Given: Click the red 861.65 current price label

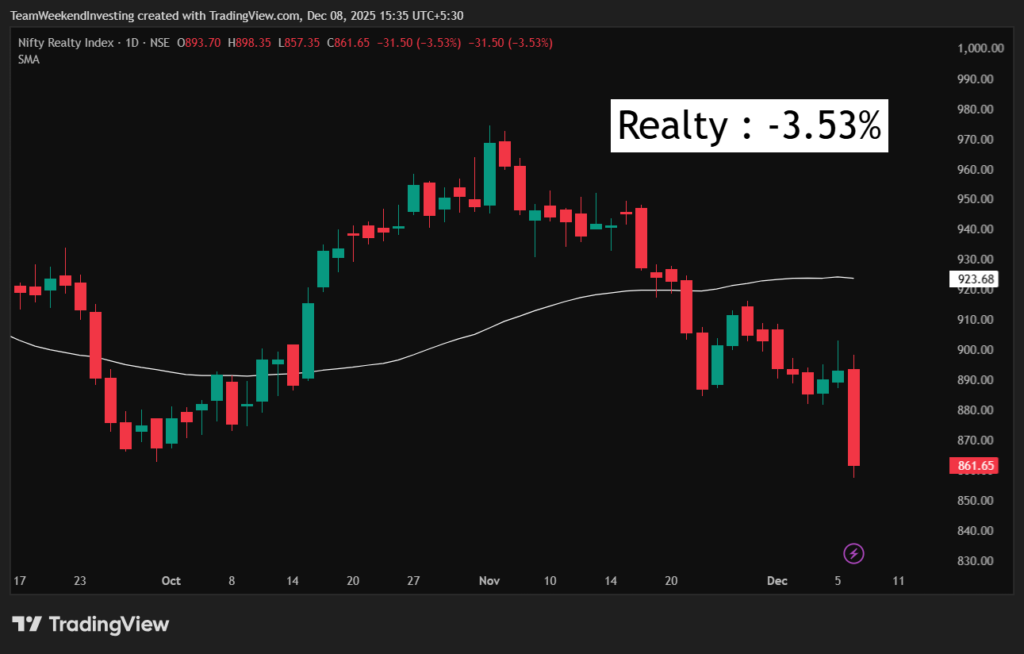Looking at the screenshot, I should tap(975, 466).
